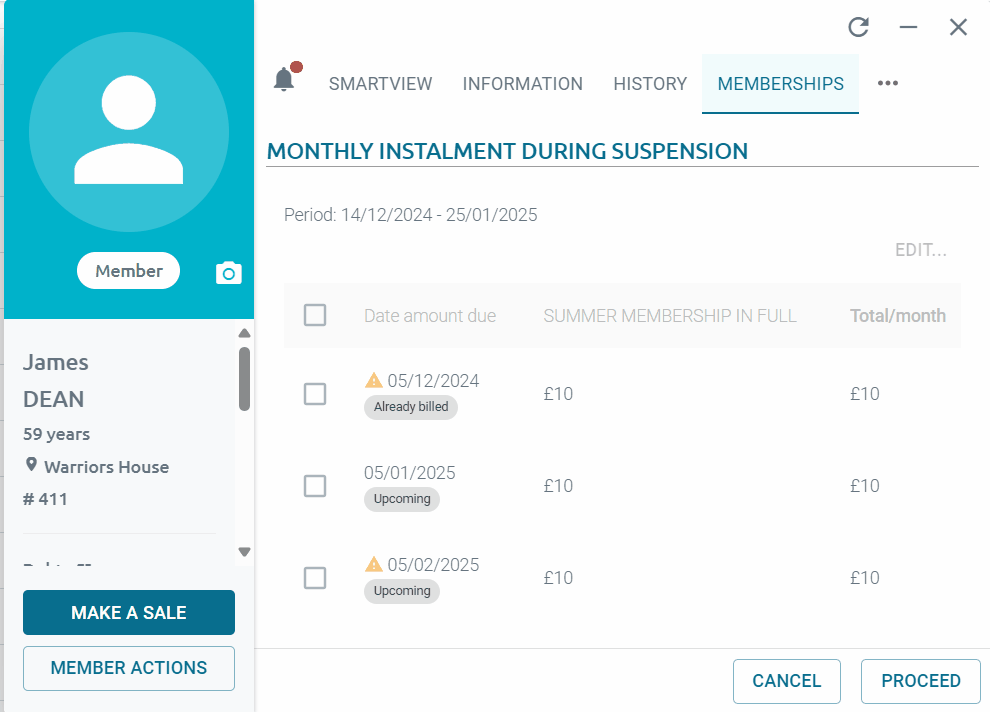Click the warning icon beside 05/02/2025
Screen dimensions: 990x712
tap(374, 564)
